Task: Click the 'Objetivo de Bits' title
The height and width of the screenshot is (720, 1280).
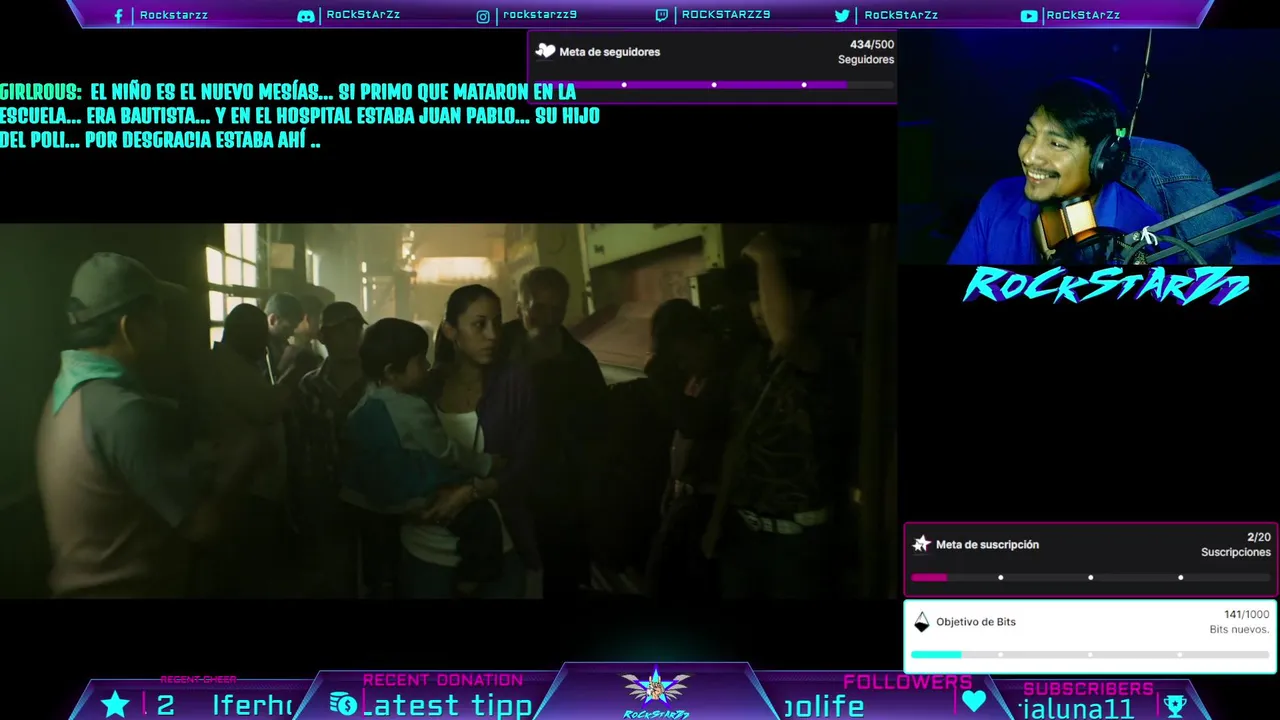Action: tap(976, 622)
